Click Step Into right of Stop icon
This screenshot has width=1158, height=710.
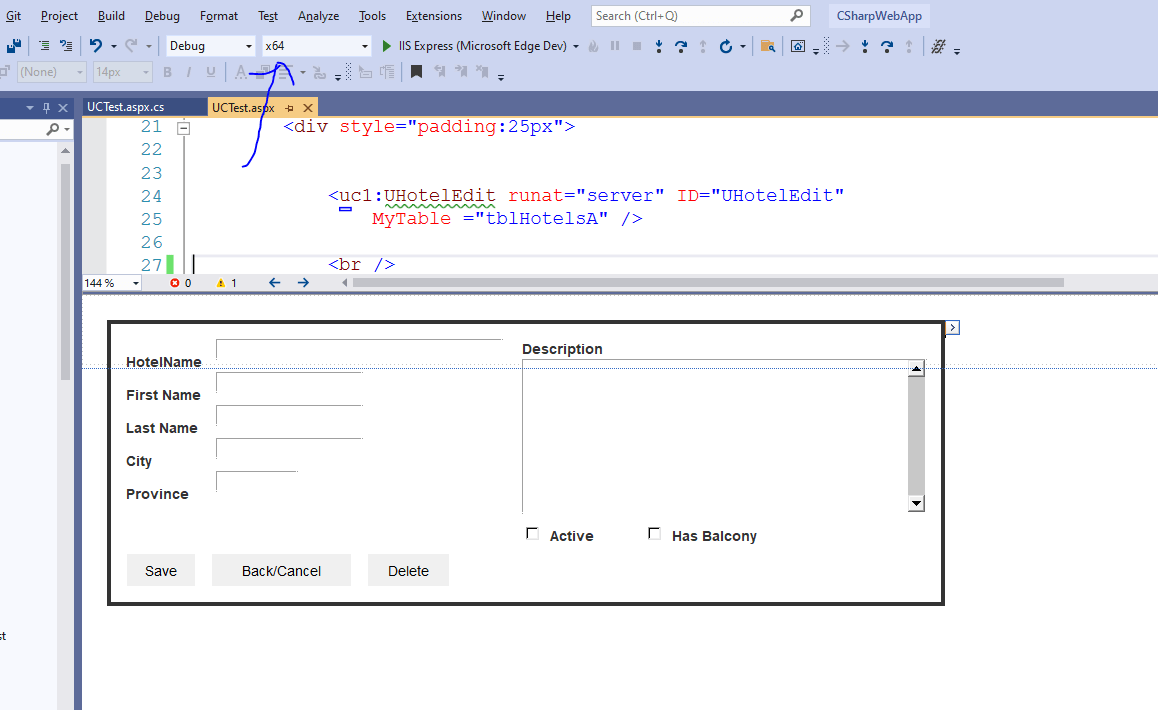[659, 47]
